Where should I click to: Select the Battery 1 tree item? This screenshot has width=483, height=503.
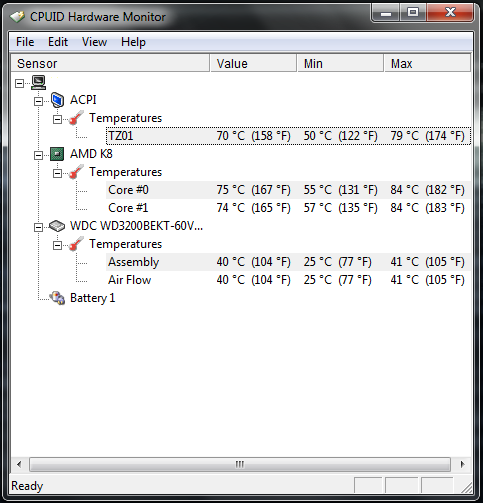click(x=93, y=298)
